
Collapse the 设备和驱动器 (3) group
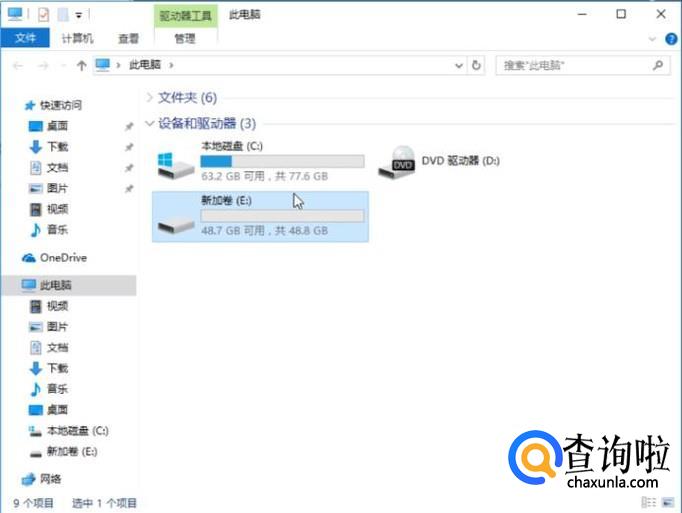point(150,124)
